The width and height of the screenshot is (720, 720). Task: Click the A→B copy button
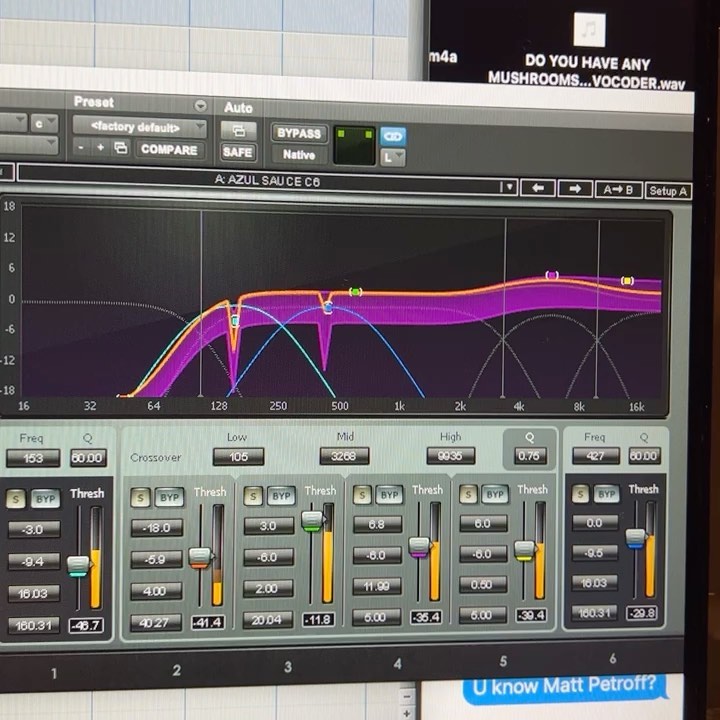[619, 189]
